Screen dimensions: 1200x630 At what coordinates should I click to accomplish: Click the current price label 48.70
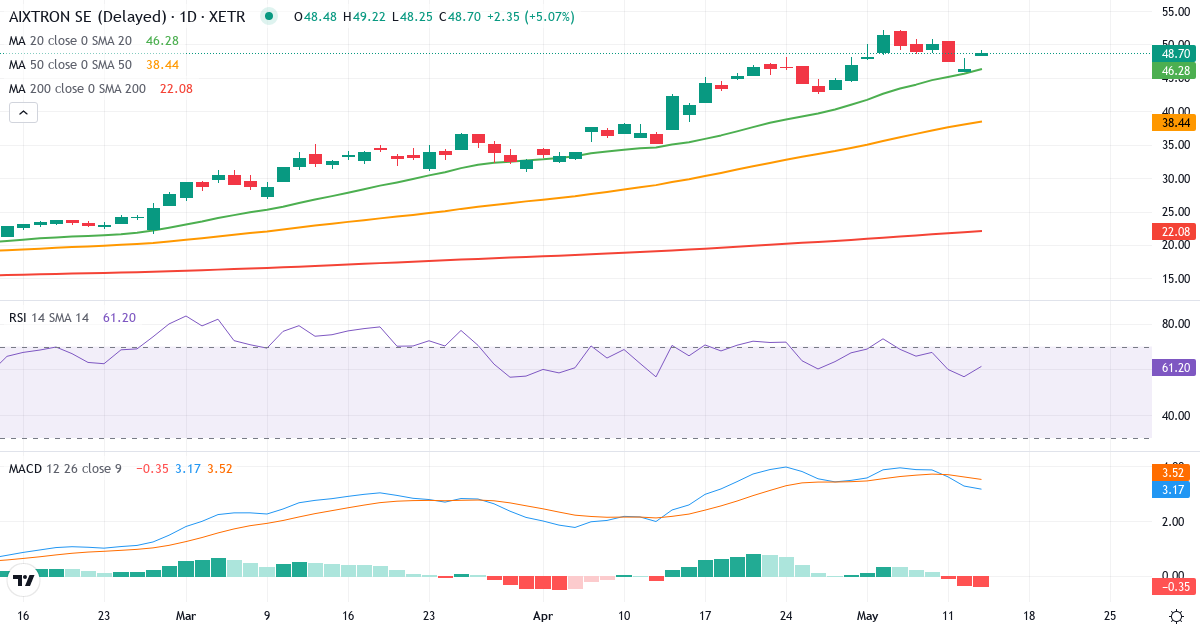(x=1175, y=54)
